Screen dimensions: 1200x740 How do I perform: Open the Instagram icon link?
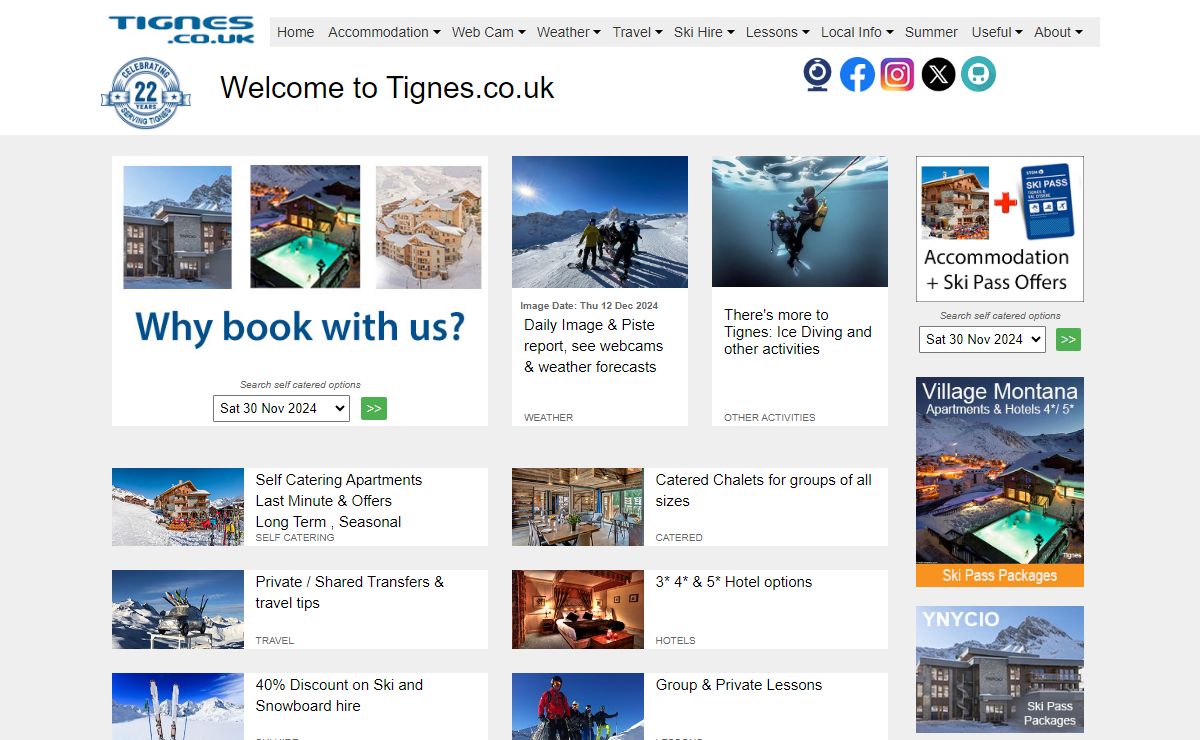[897, 75]
